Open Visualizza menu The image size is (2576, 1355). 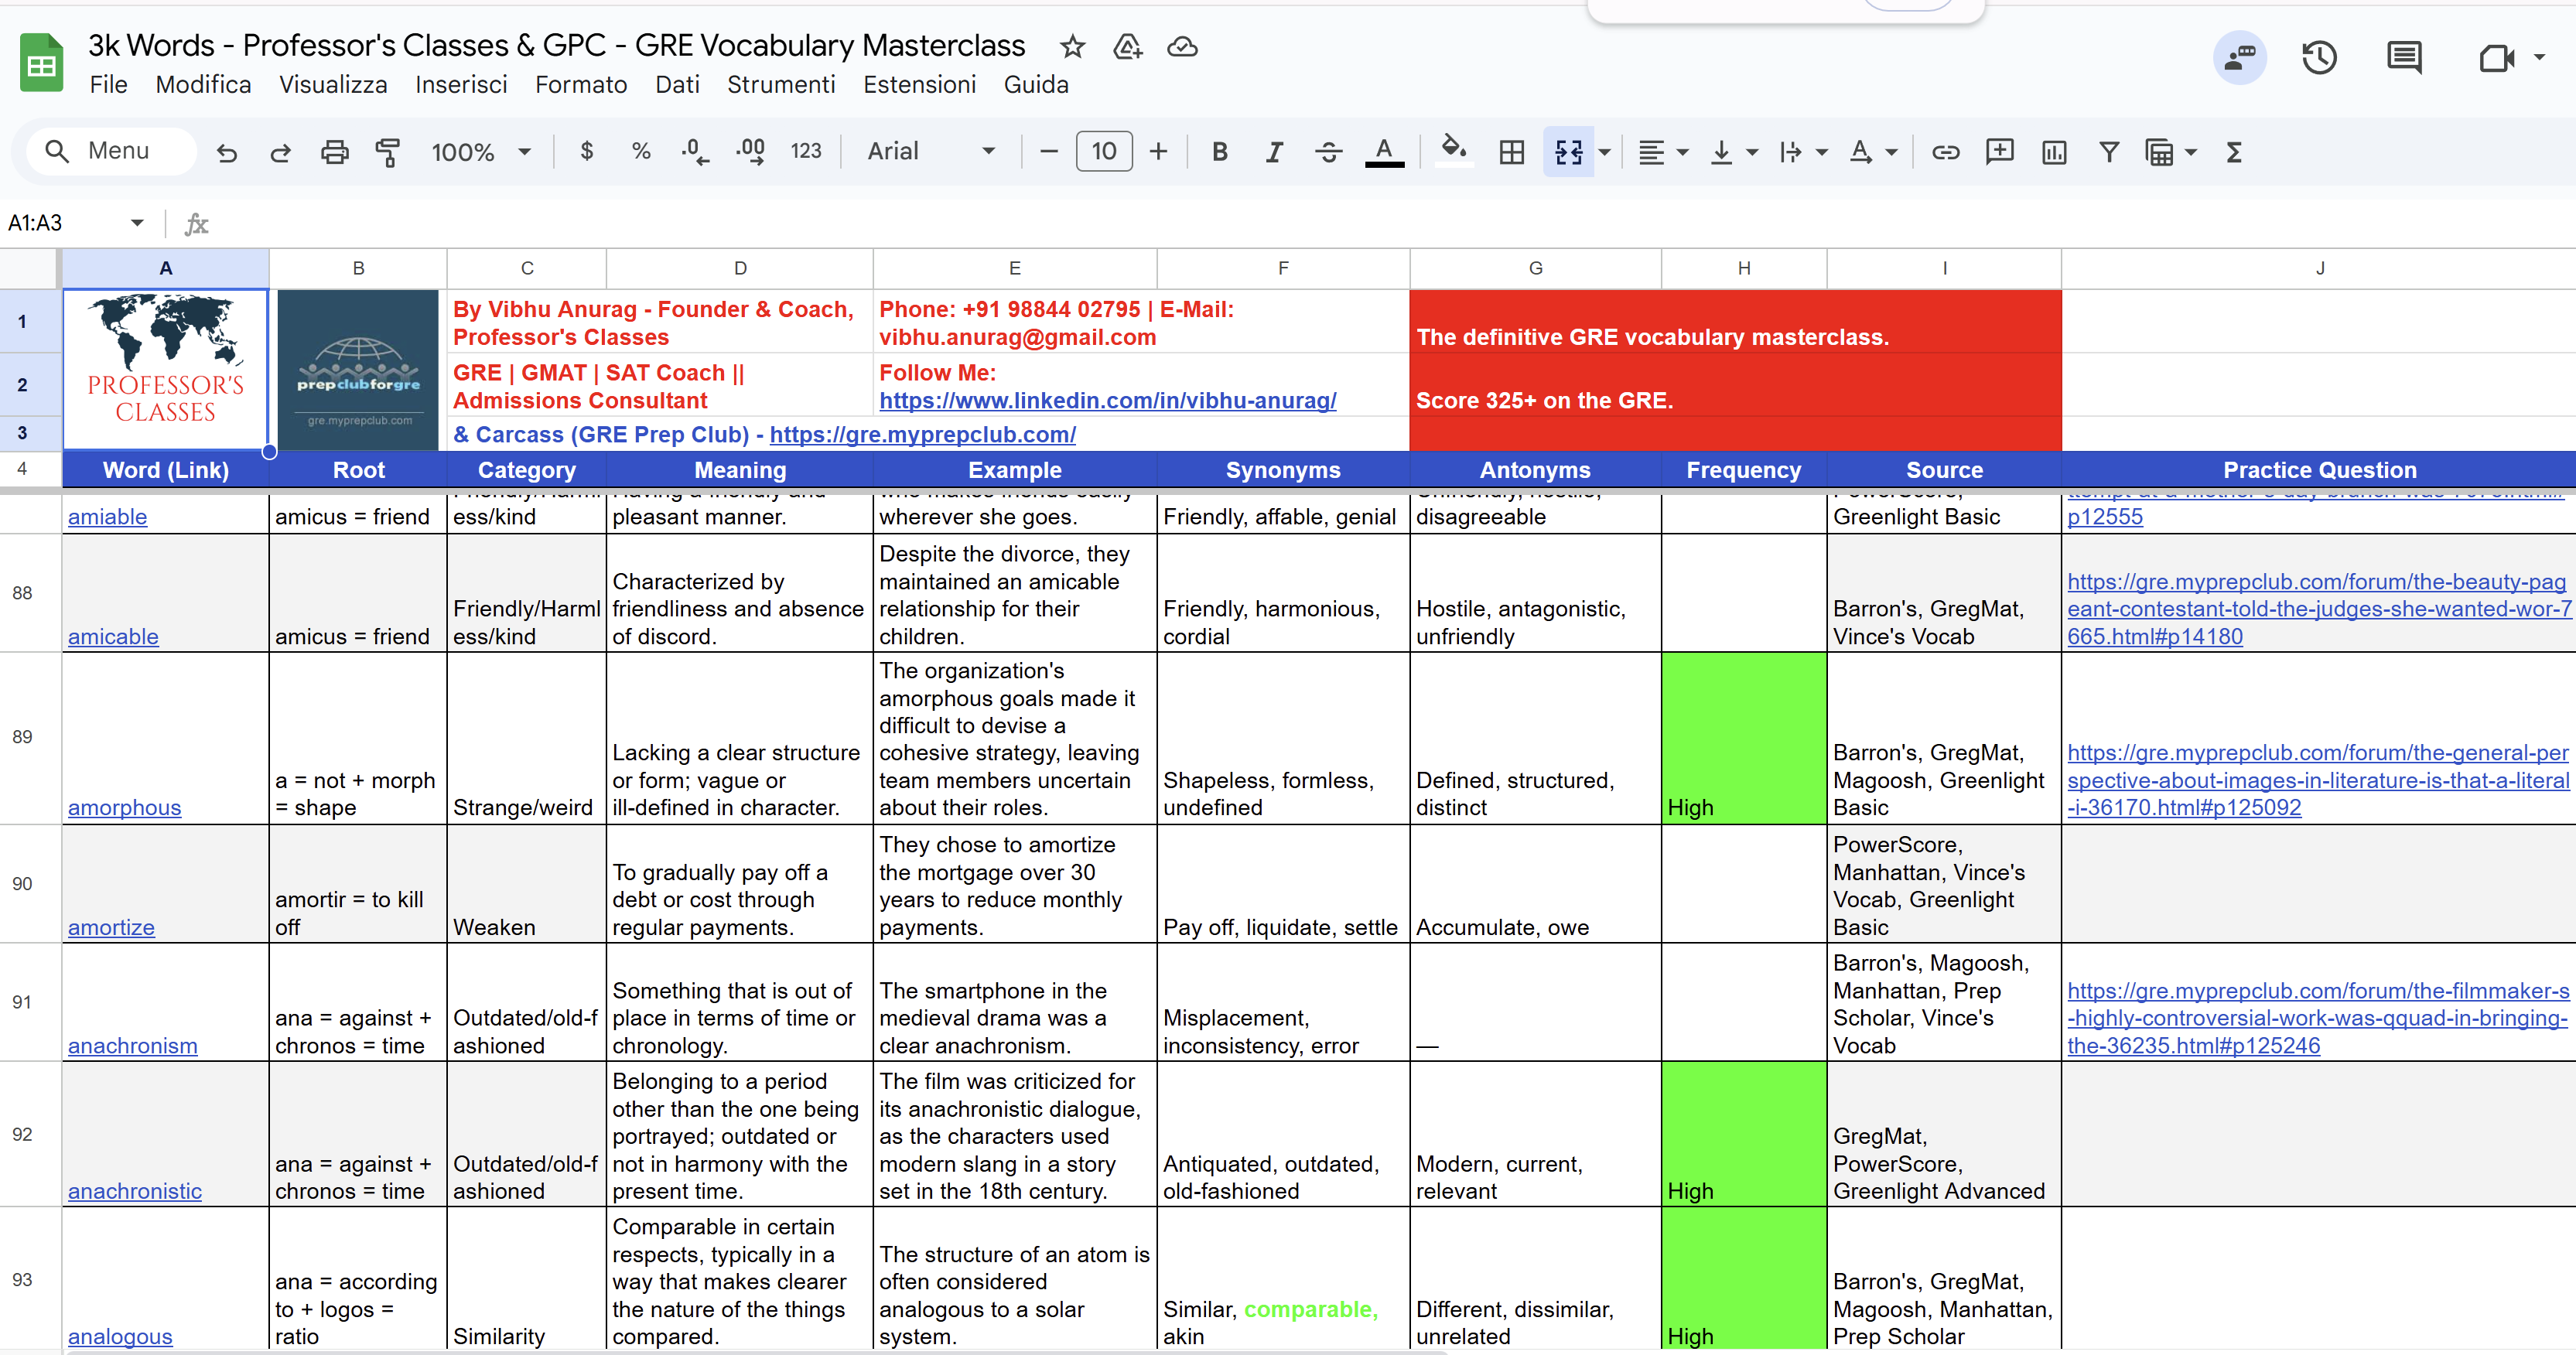click(x=333, y=85)
